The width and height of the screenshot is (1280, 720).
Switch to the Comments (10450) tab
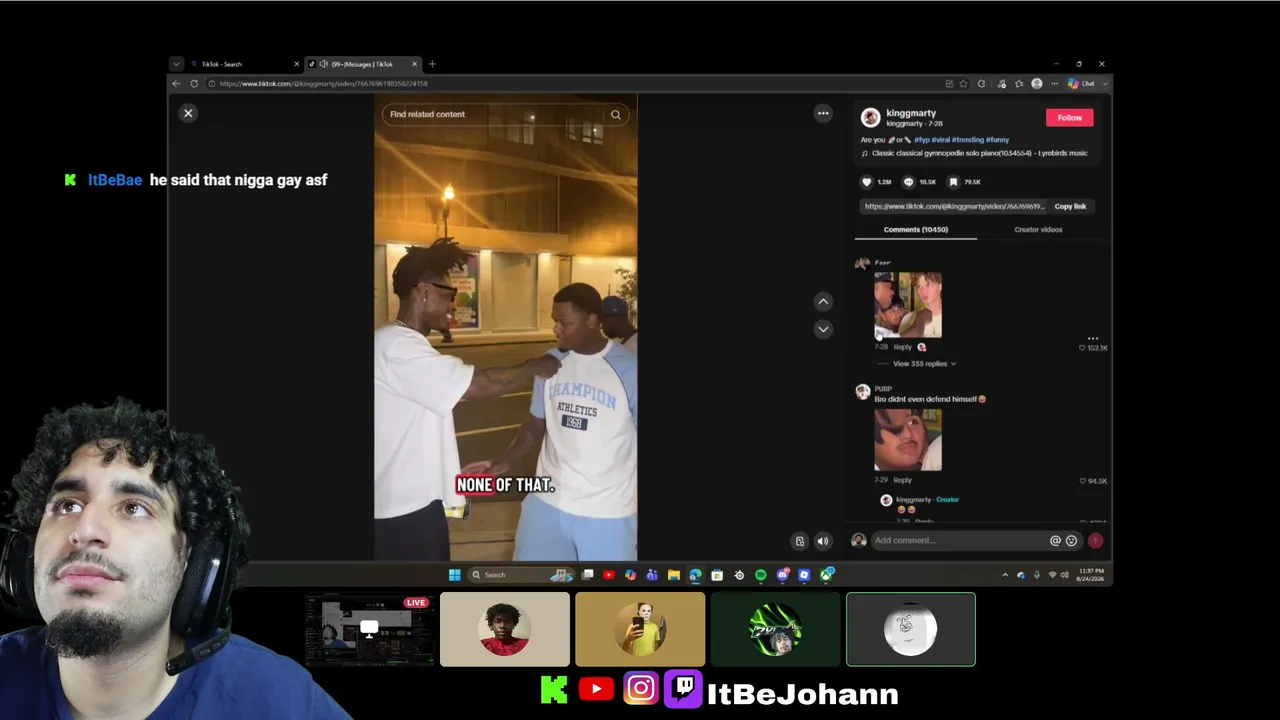click(916, 229)
